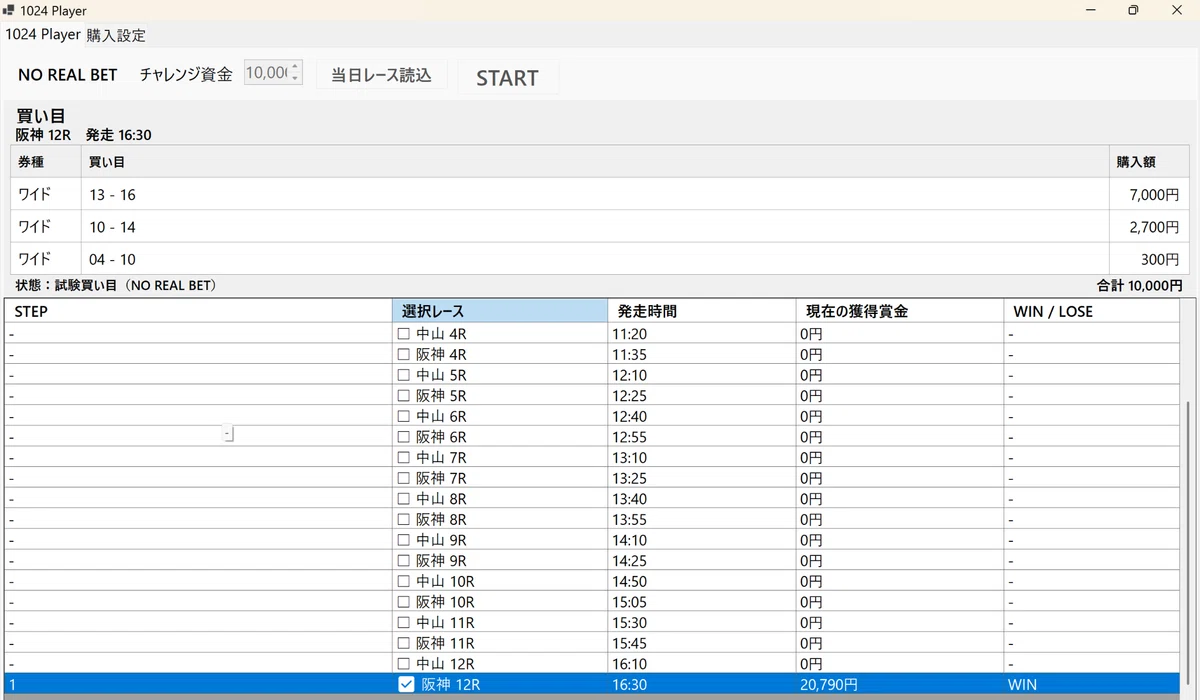This screenshot has width=1200, height=700.
Task: Sort by 現在の獲得賞金 column header
Action: tap(899, 311)
